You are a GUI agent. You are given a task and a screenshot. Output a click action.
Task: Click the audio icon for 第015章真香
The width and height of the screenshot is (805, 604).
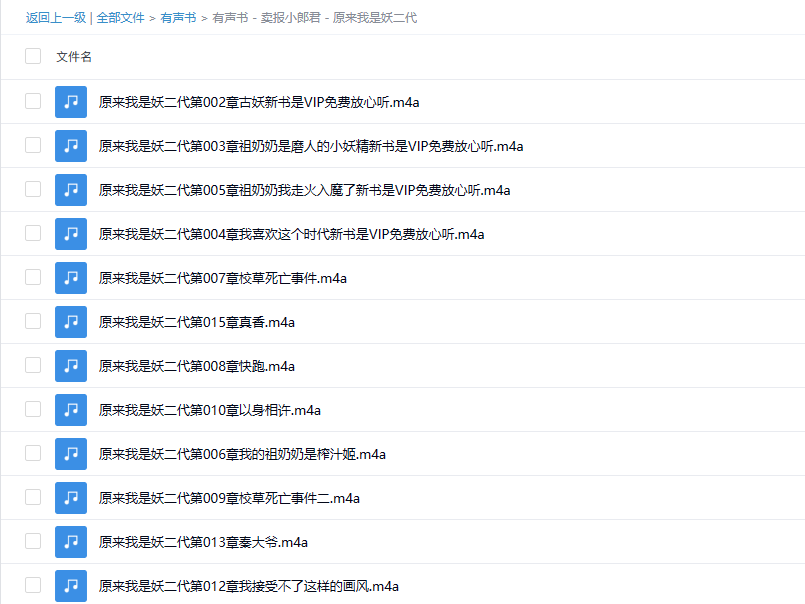pos(71,321)
